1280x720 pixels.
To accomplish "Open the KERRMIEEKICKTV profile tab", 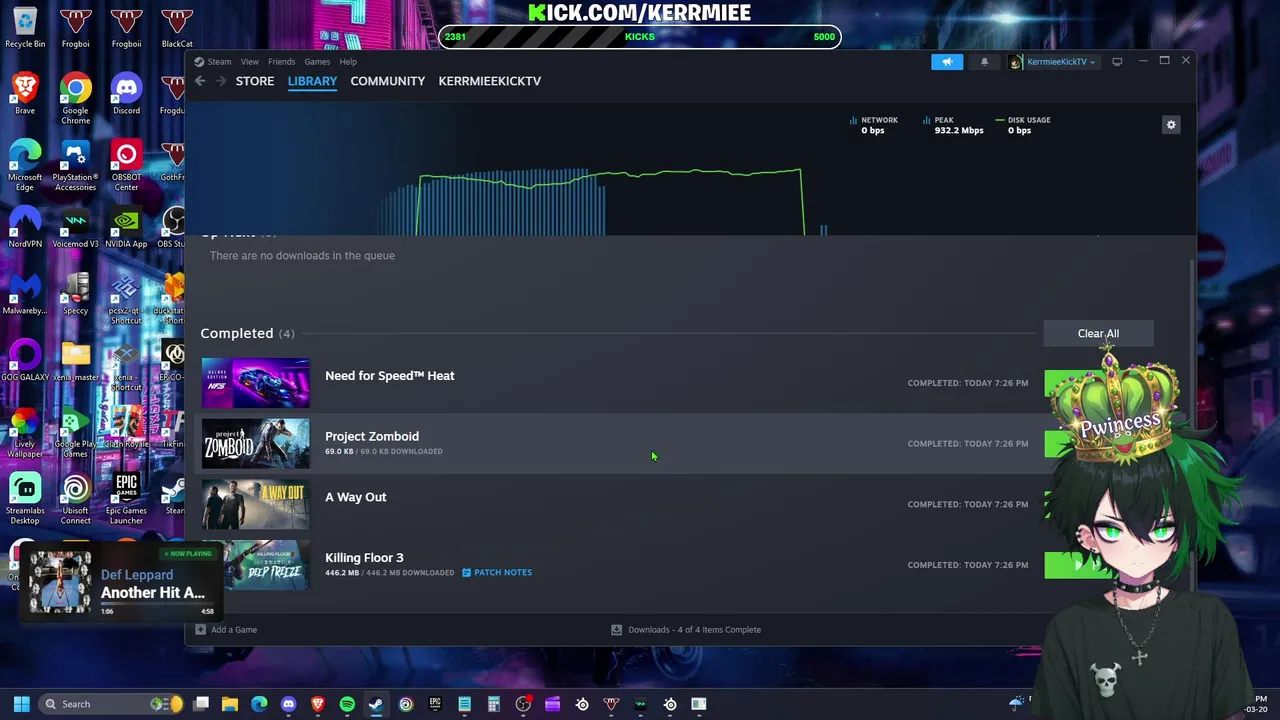I will point(490,81).
